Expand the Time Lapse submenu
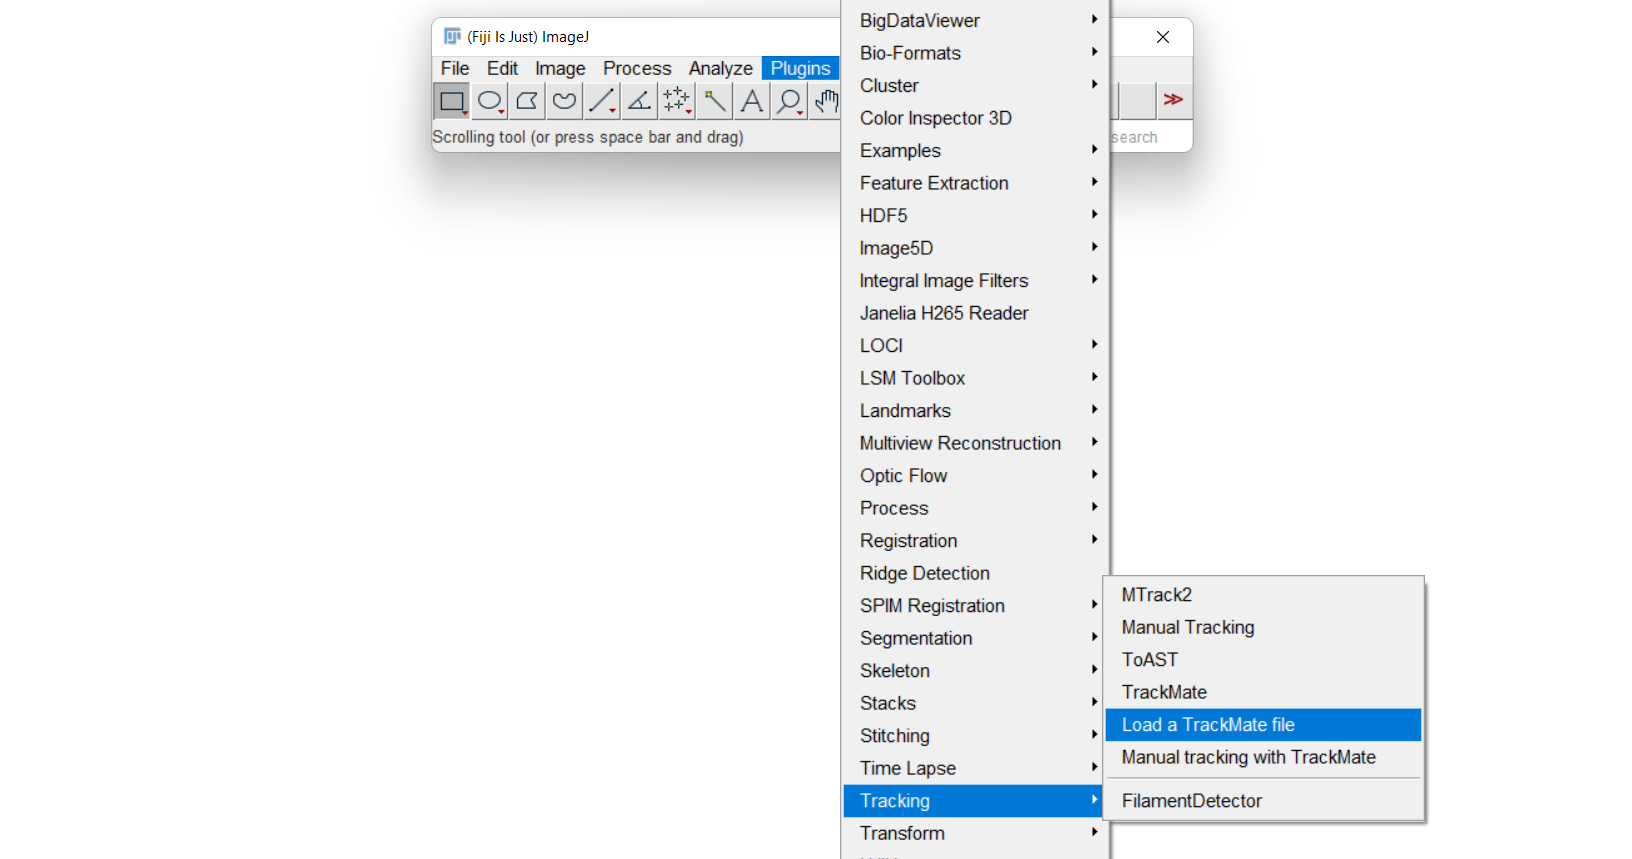Screen dimensions: 1632x859 (975, 768)
